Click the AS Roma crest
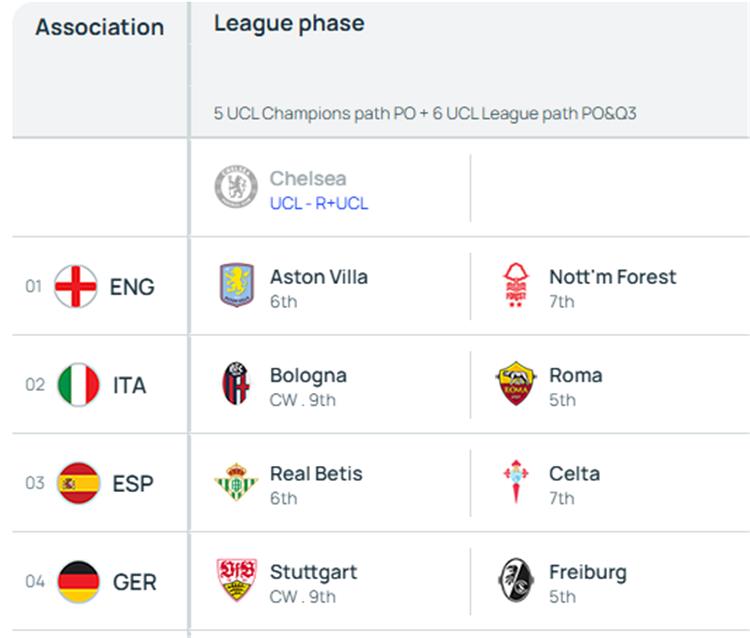 pos(516,385)
